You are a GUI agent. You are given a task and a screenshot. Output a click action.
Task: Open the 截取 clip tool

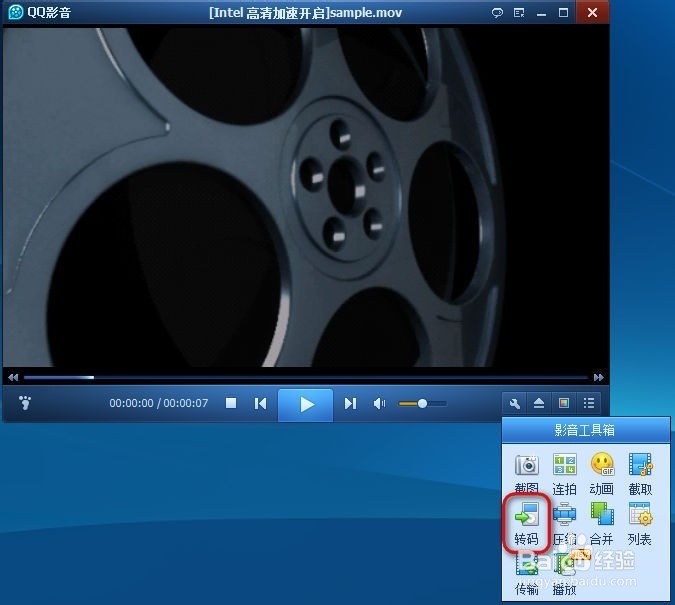click(640, 474)
